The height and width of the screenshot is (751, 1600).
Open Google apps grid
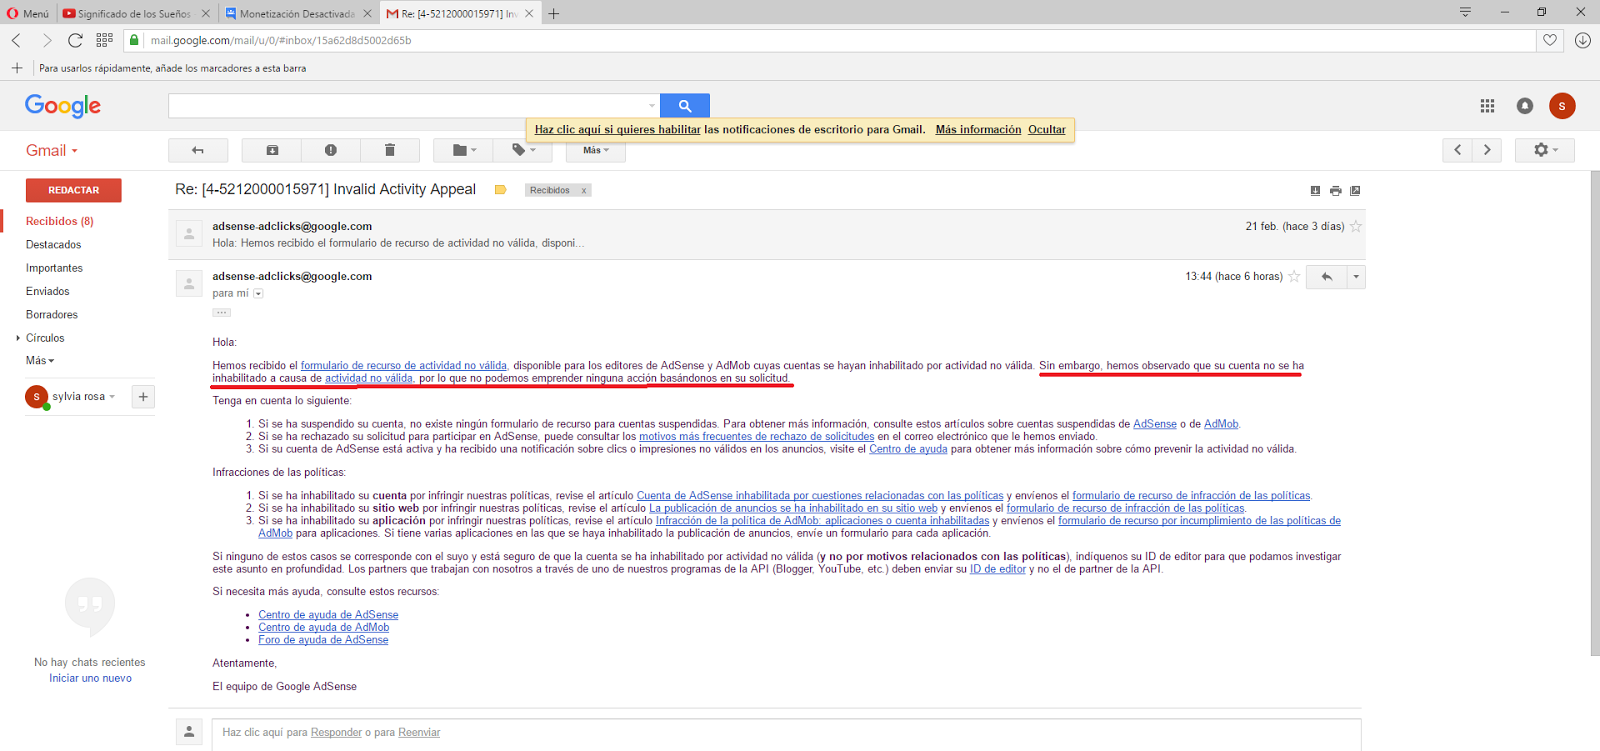[1487, 106]
